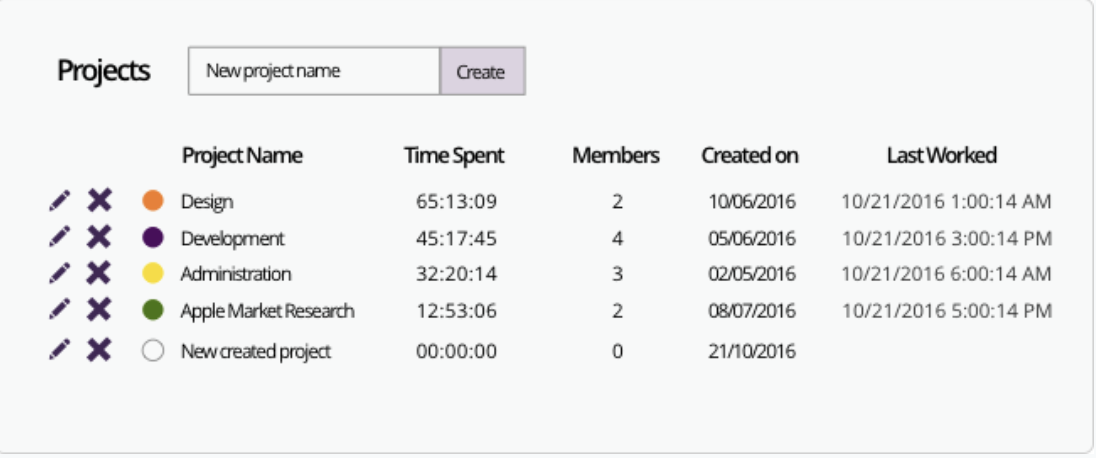The width and height of the screenshot is (1096, 458).
Task: Sort by the Time Spent column header
Action: click(454, 156)
